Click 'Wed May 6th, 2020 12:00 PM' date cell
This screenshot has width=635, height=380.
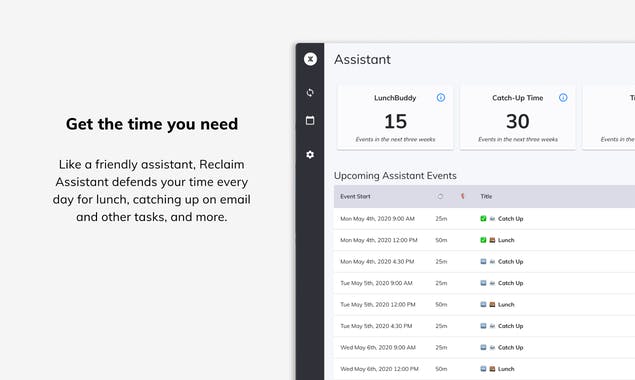[379, 369]
